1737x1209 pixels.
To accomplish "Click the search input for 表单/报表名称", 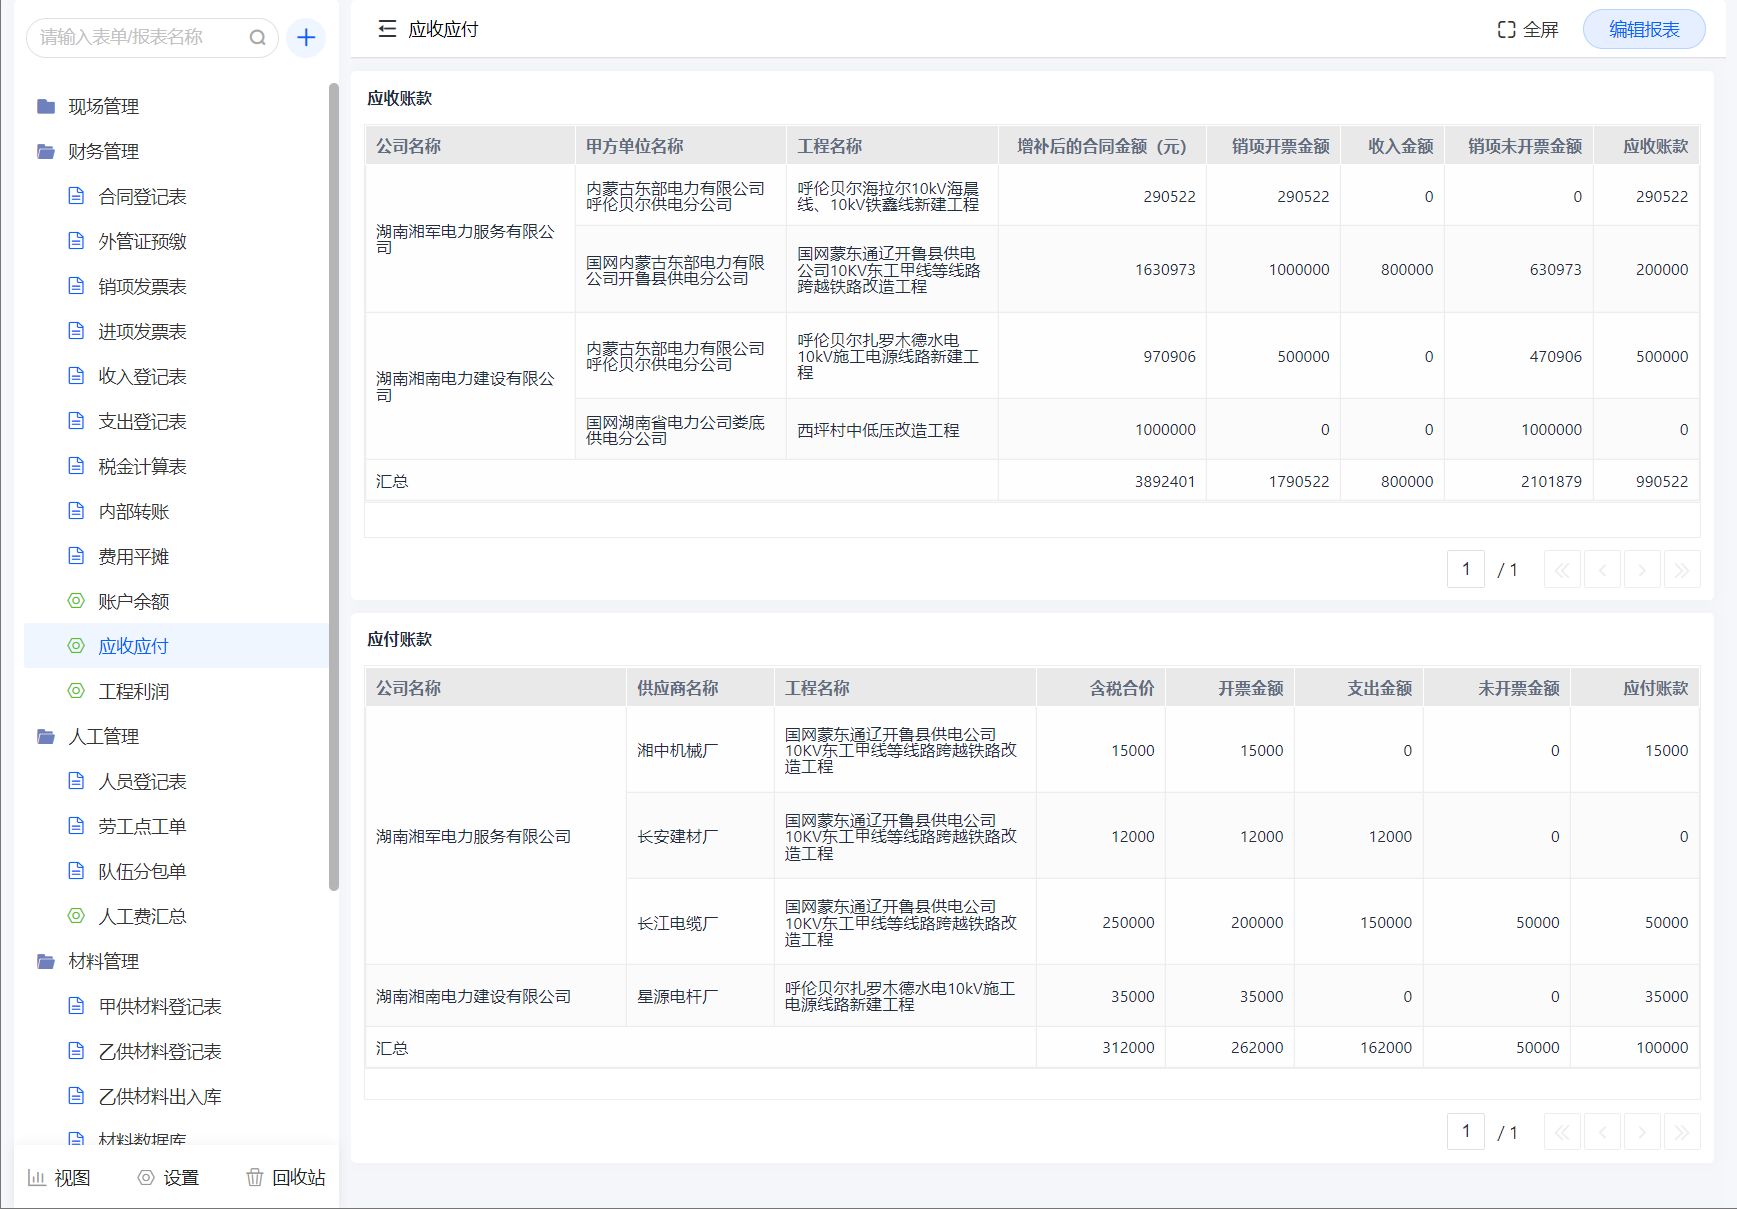I will point(140,38).
